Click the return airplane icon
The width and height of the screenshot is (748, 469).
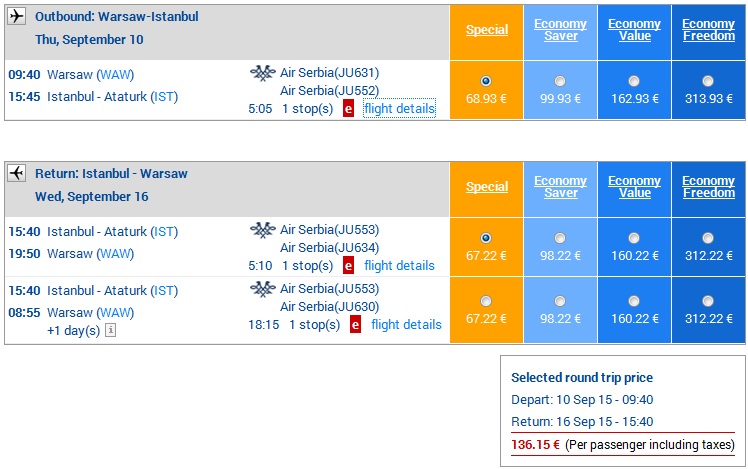[x=16, y=173]
